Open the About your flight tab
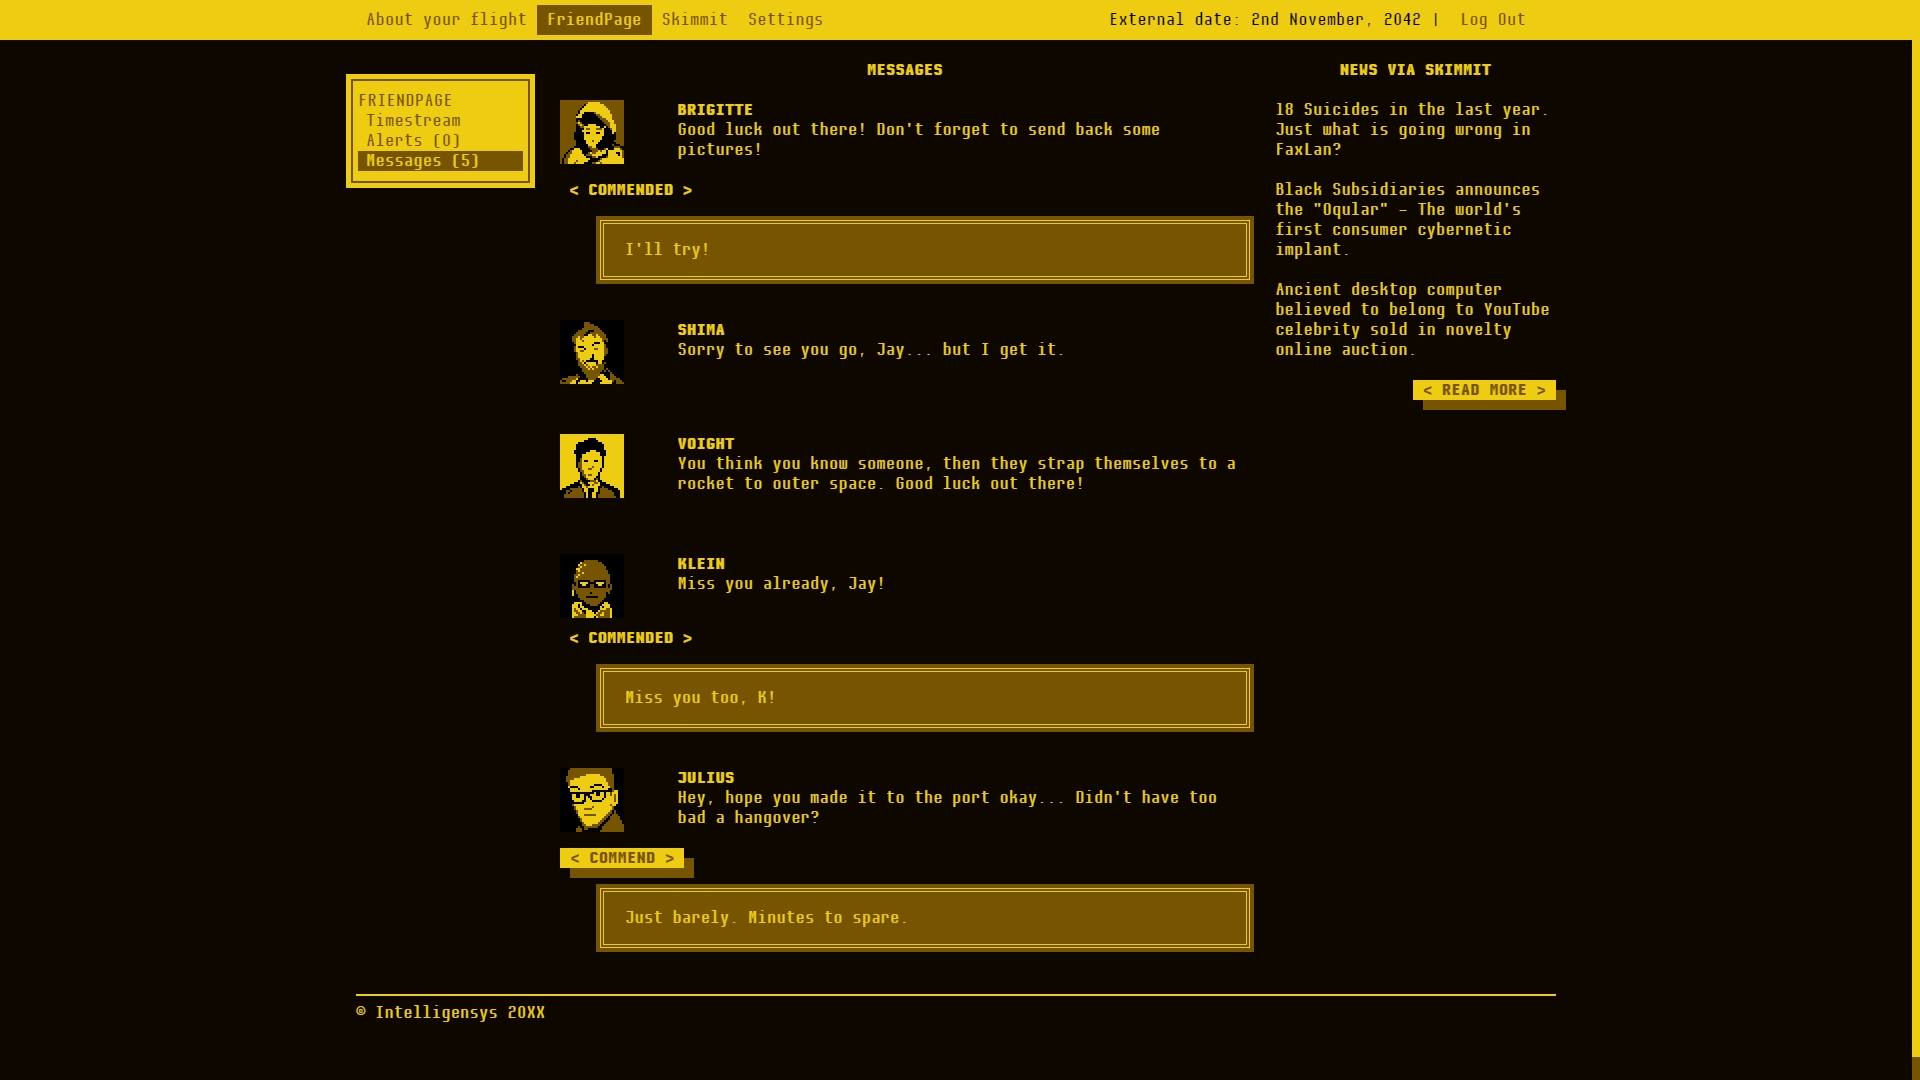Screen dimensions: 1920x1080 pos(446,20)
